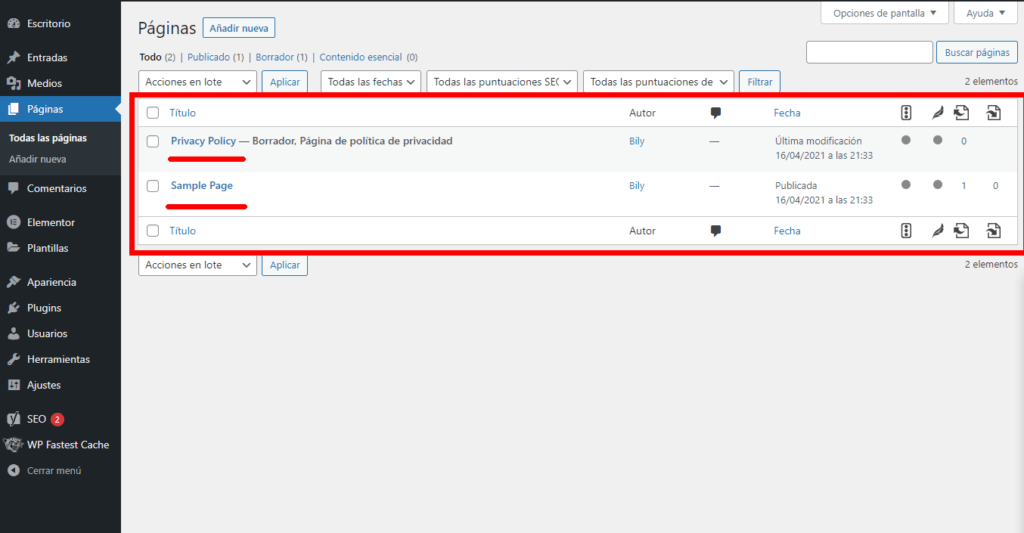Open the Todas las fechas dropdown
The height and width of the screenshot is (533, 1024).
tap(370, 82)
